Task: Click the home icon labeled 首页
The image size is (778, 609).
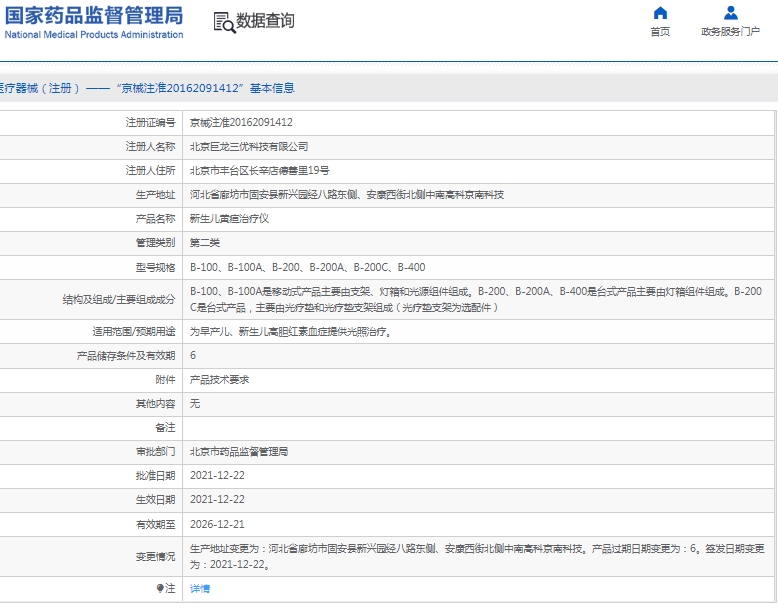Action: click(660, 12)
